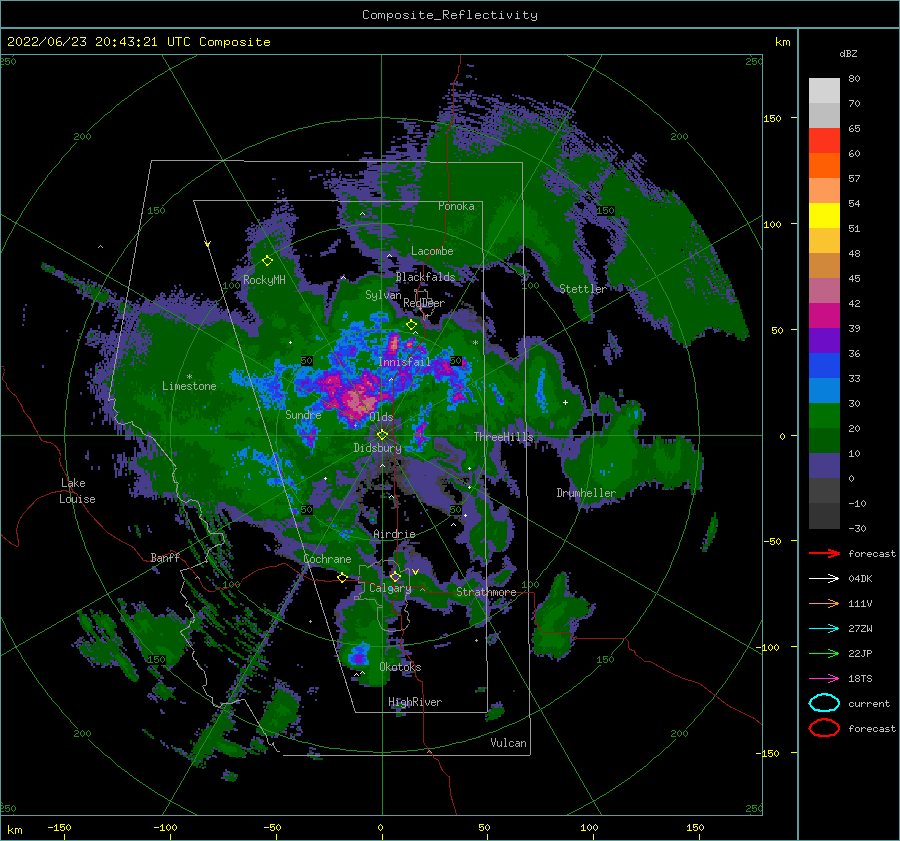Click the Composite_Reflectivity title

[x=450, y=15]
